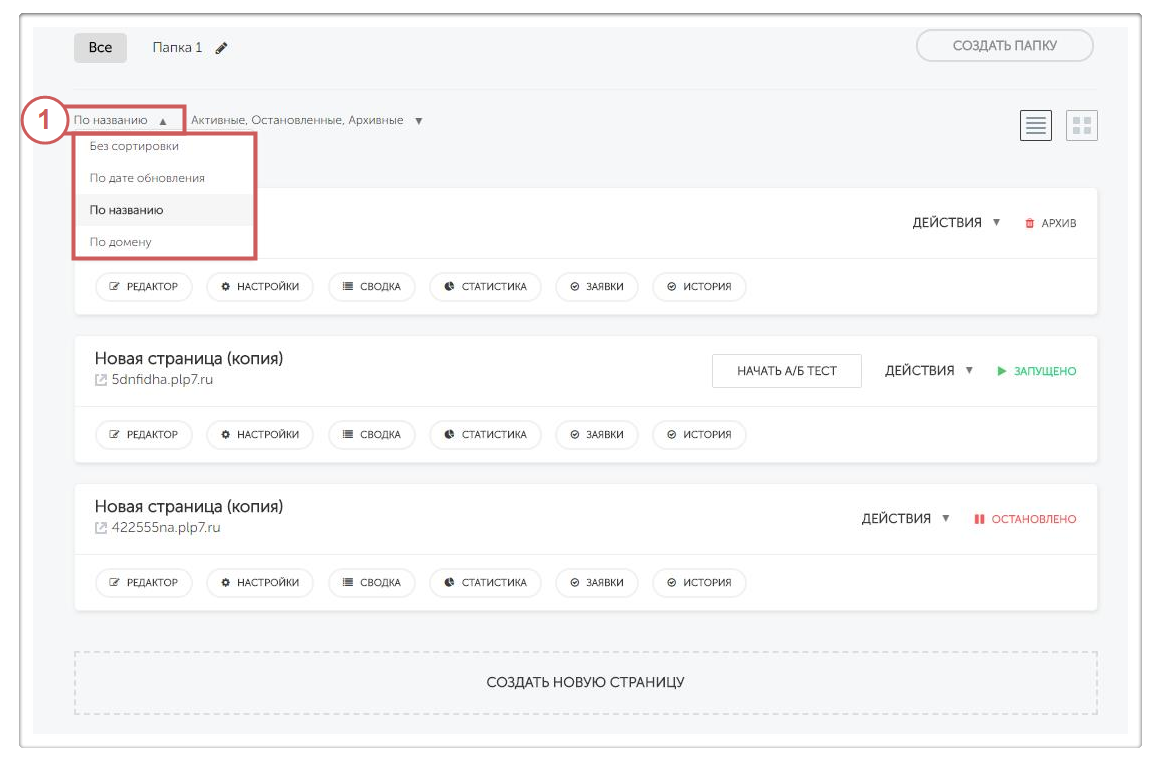The height and width of the screenshot is (762, 1157).
Task: Switch to grid view layout icon
Action: [x=1081, y=125]
